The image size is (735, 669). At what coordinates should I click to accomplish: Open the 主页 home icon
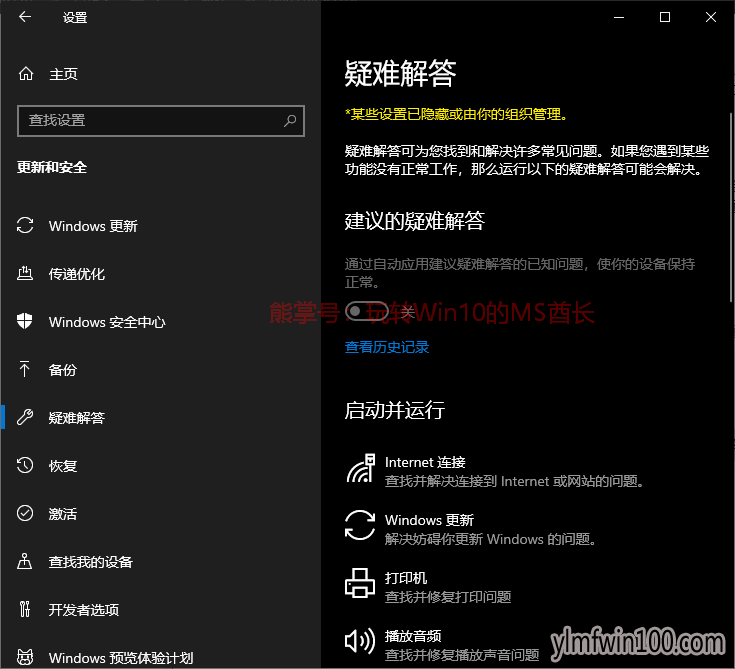click(x=26, y=74)
